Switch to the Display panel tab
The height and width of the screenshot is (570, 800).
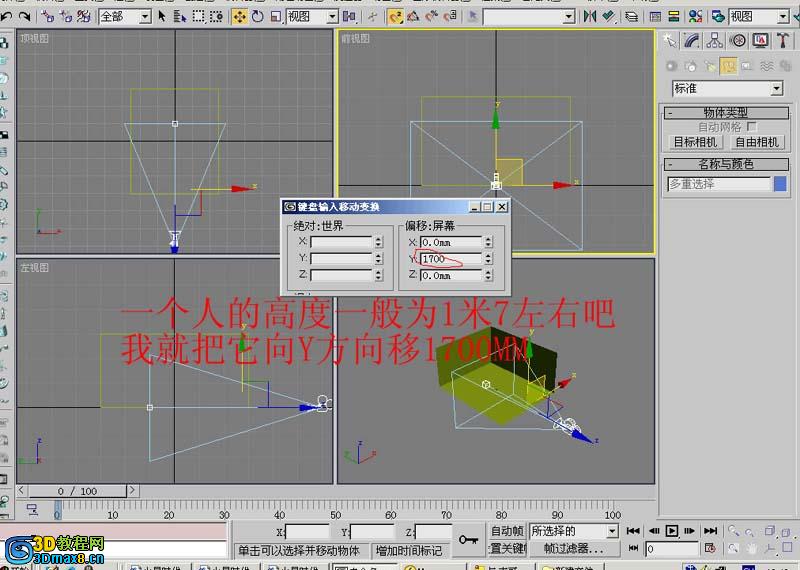point(761,41)
